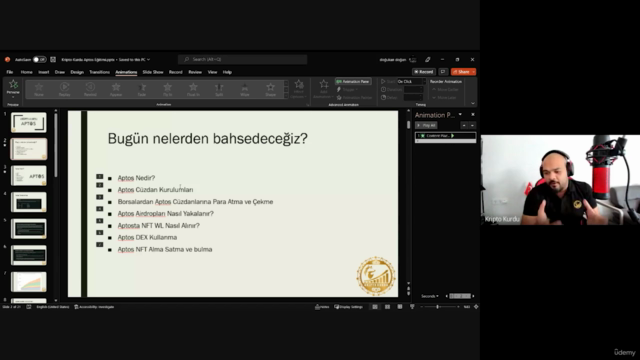Toggle the AutoSave switch
Viewport: 640px width, 360px height.
click(x=40, y=60)
